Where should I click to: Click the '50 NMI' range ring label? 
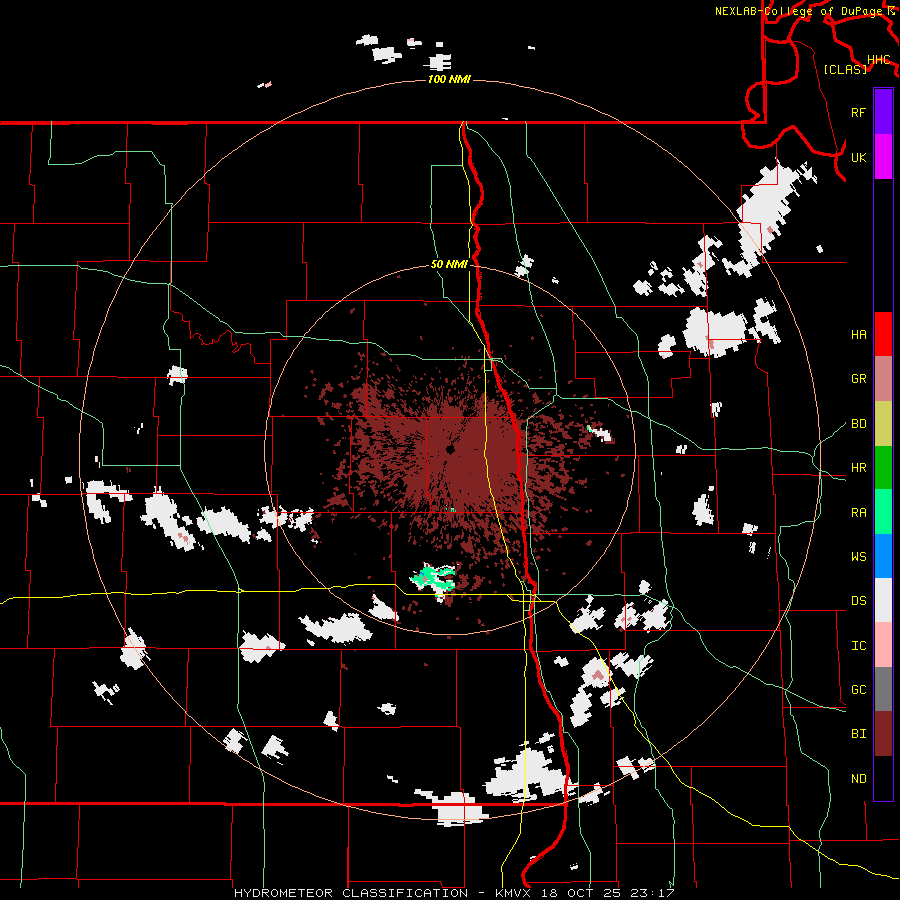pyautogui.click(x=449, y=264)
